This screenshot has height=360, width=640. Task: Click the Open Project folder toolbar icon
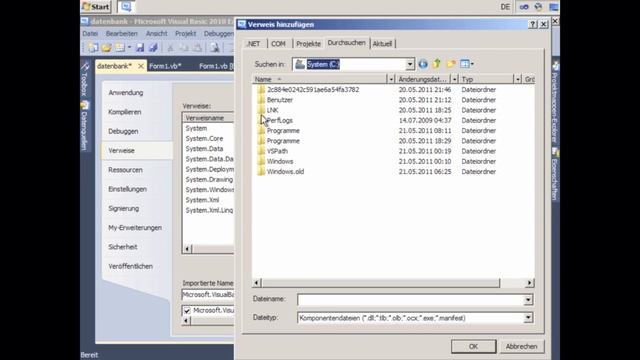click(107, 48)
